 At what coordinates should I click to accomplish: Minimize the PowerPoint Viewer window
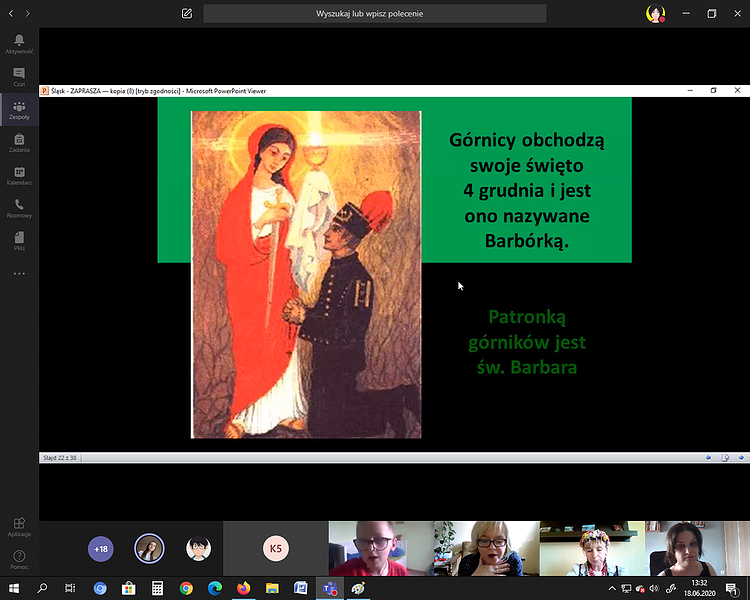pos(690,90)
